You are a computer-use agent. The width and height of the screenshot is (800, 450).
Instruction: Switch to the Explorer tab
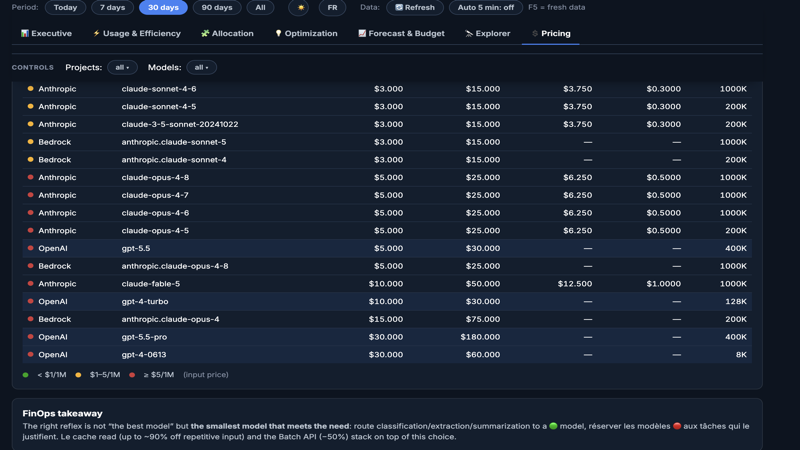tap(488, 33)
